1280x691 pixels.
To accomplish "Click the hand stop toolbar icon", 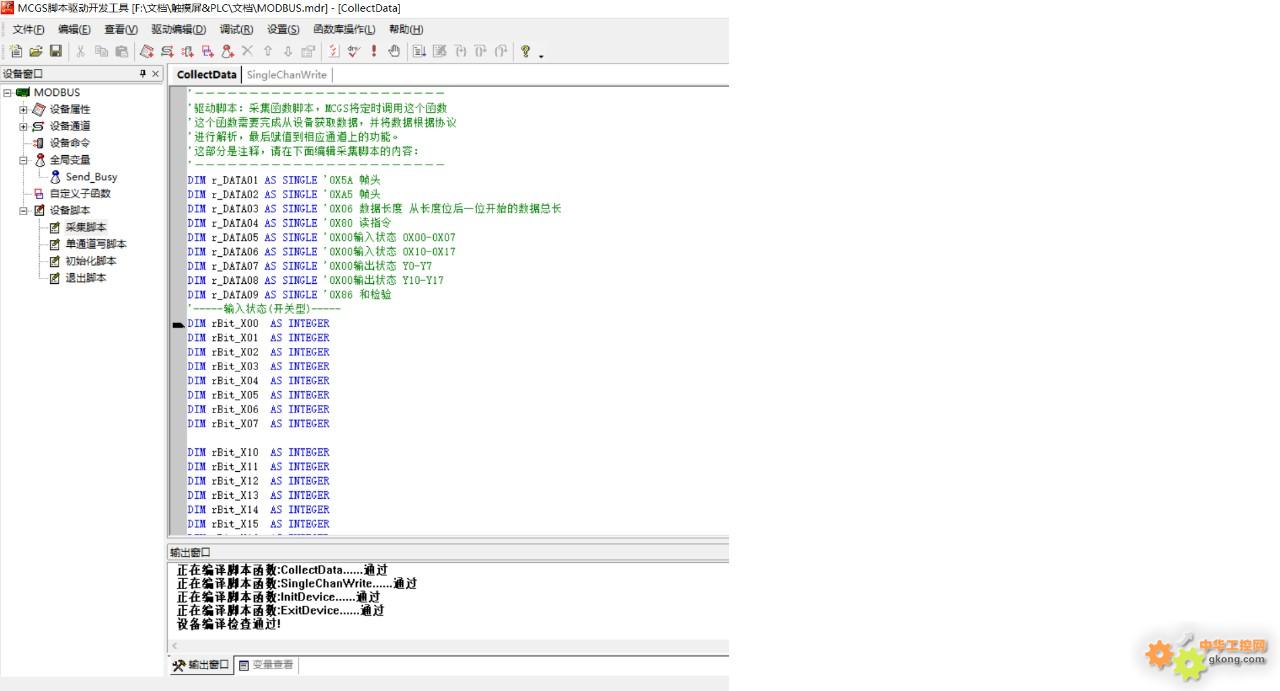I will [394, 51].
